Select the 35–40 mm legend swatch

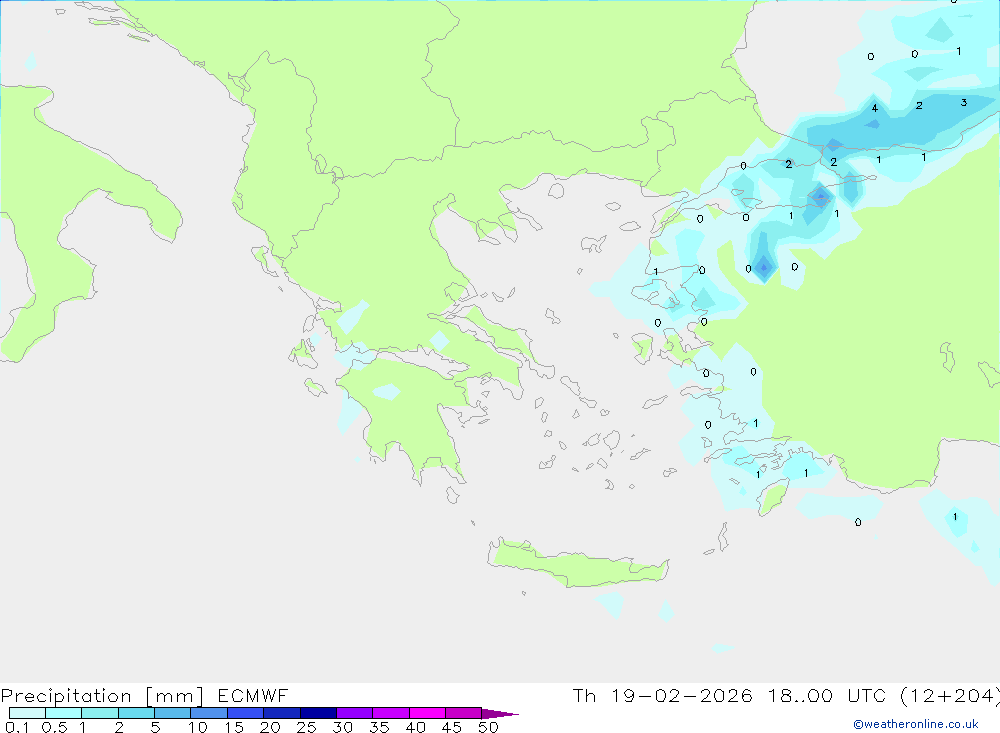[x=391, y=713]
